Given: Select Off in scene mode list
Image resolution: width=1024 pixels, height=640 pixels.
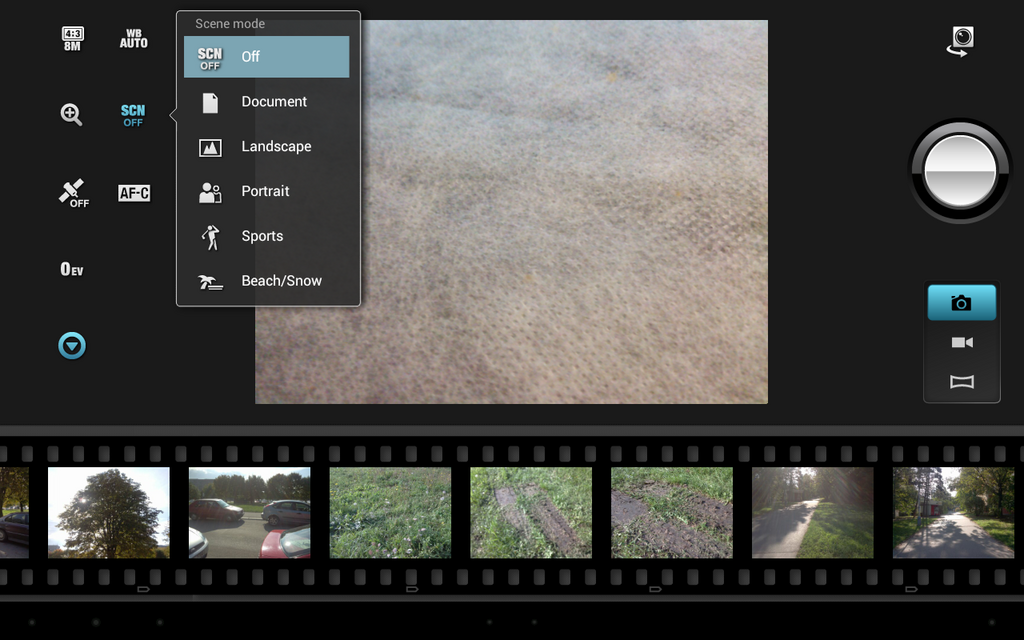Looking at the screenshot, I should coord(266,57).
